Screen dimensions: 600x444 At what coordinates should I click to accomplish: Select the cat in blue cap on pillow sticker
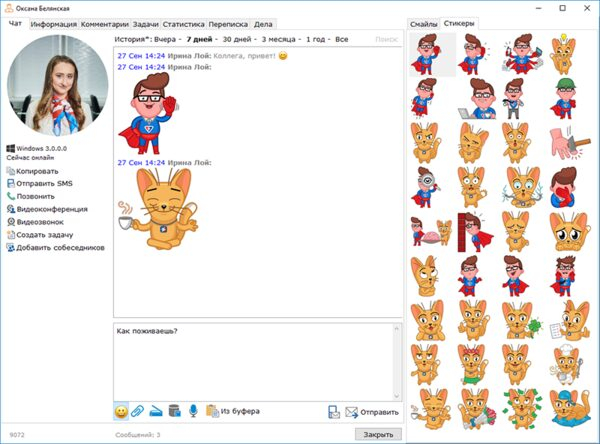tap(570, 408)
